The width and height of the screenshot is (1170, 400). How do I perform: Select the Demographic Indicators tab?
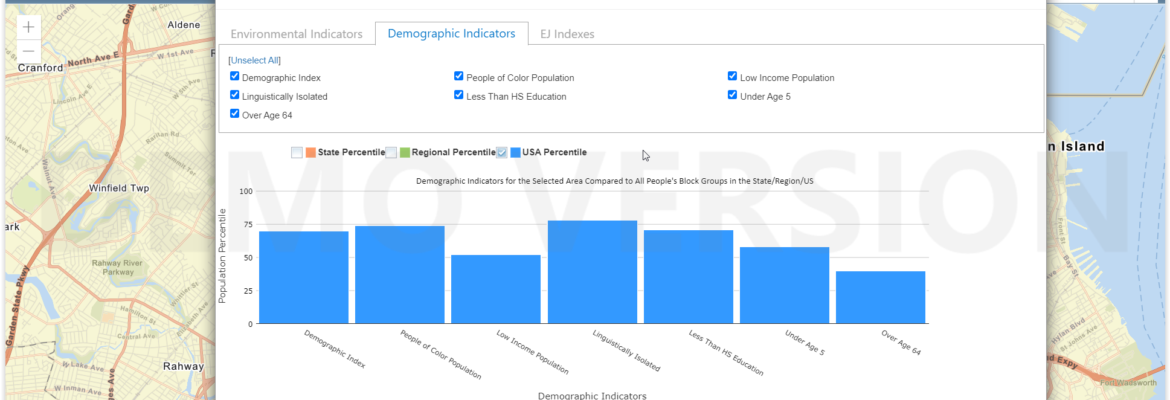(451, 34)
